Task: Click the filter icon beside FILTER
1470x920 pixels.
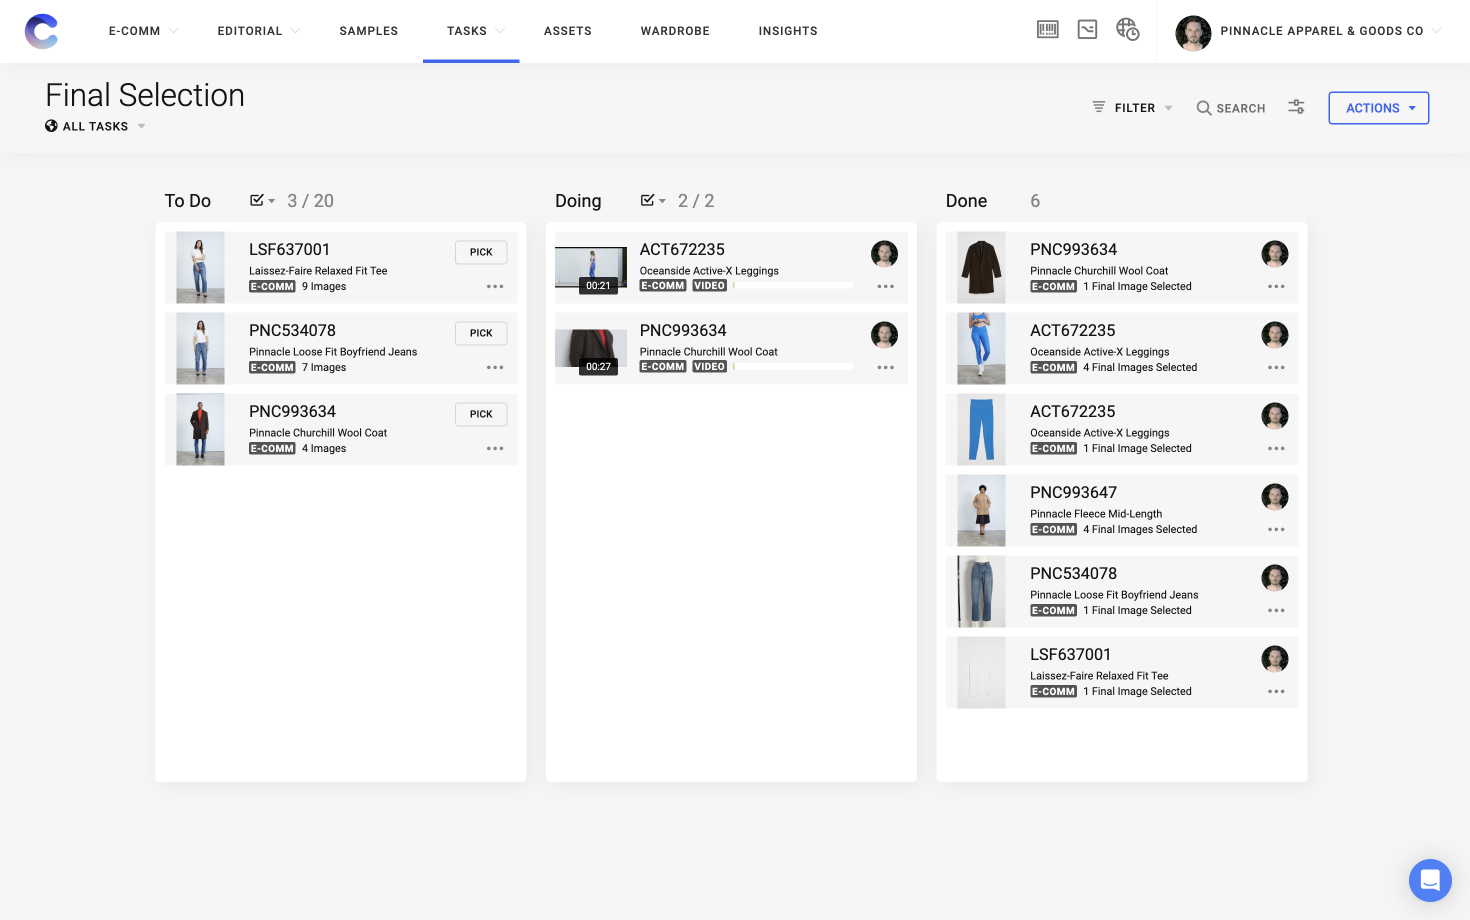Action: click(1097, 107)
